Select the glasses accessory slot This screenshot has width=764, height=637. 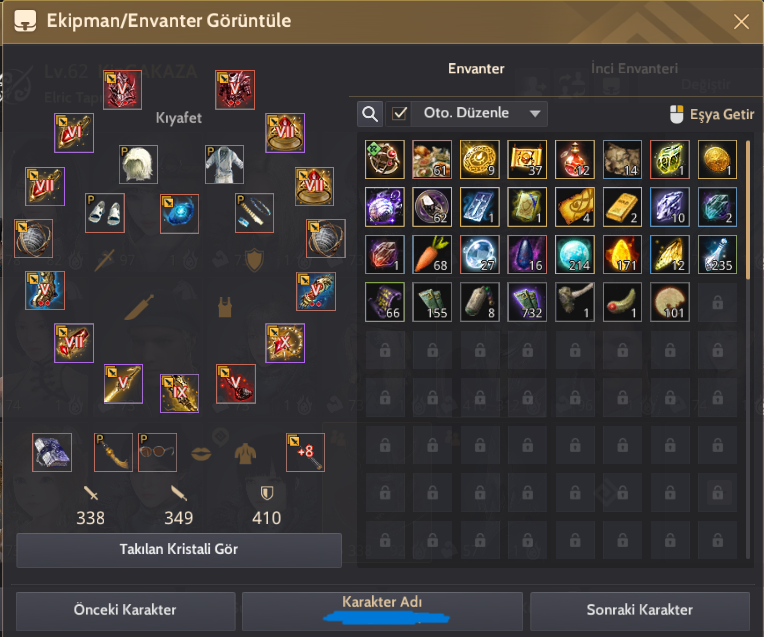coord(157,452)
